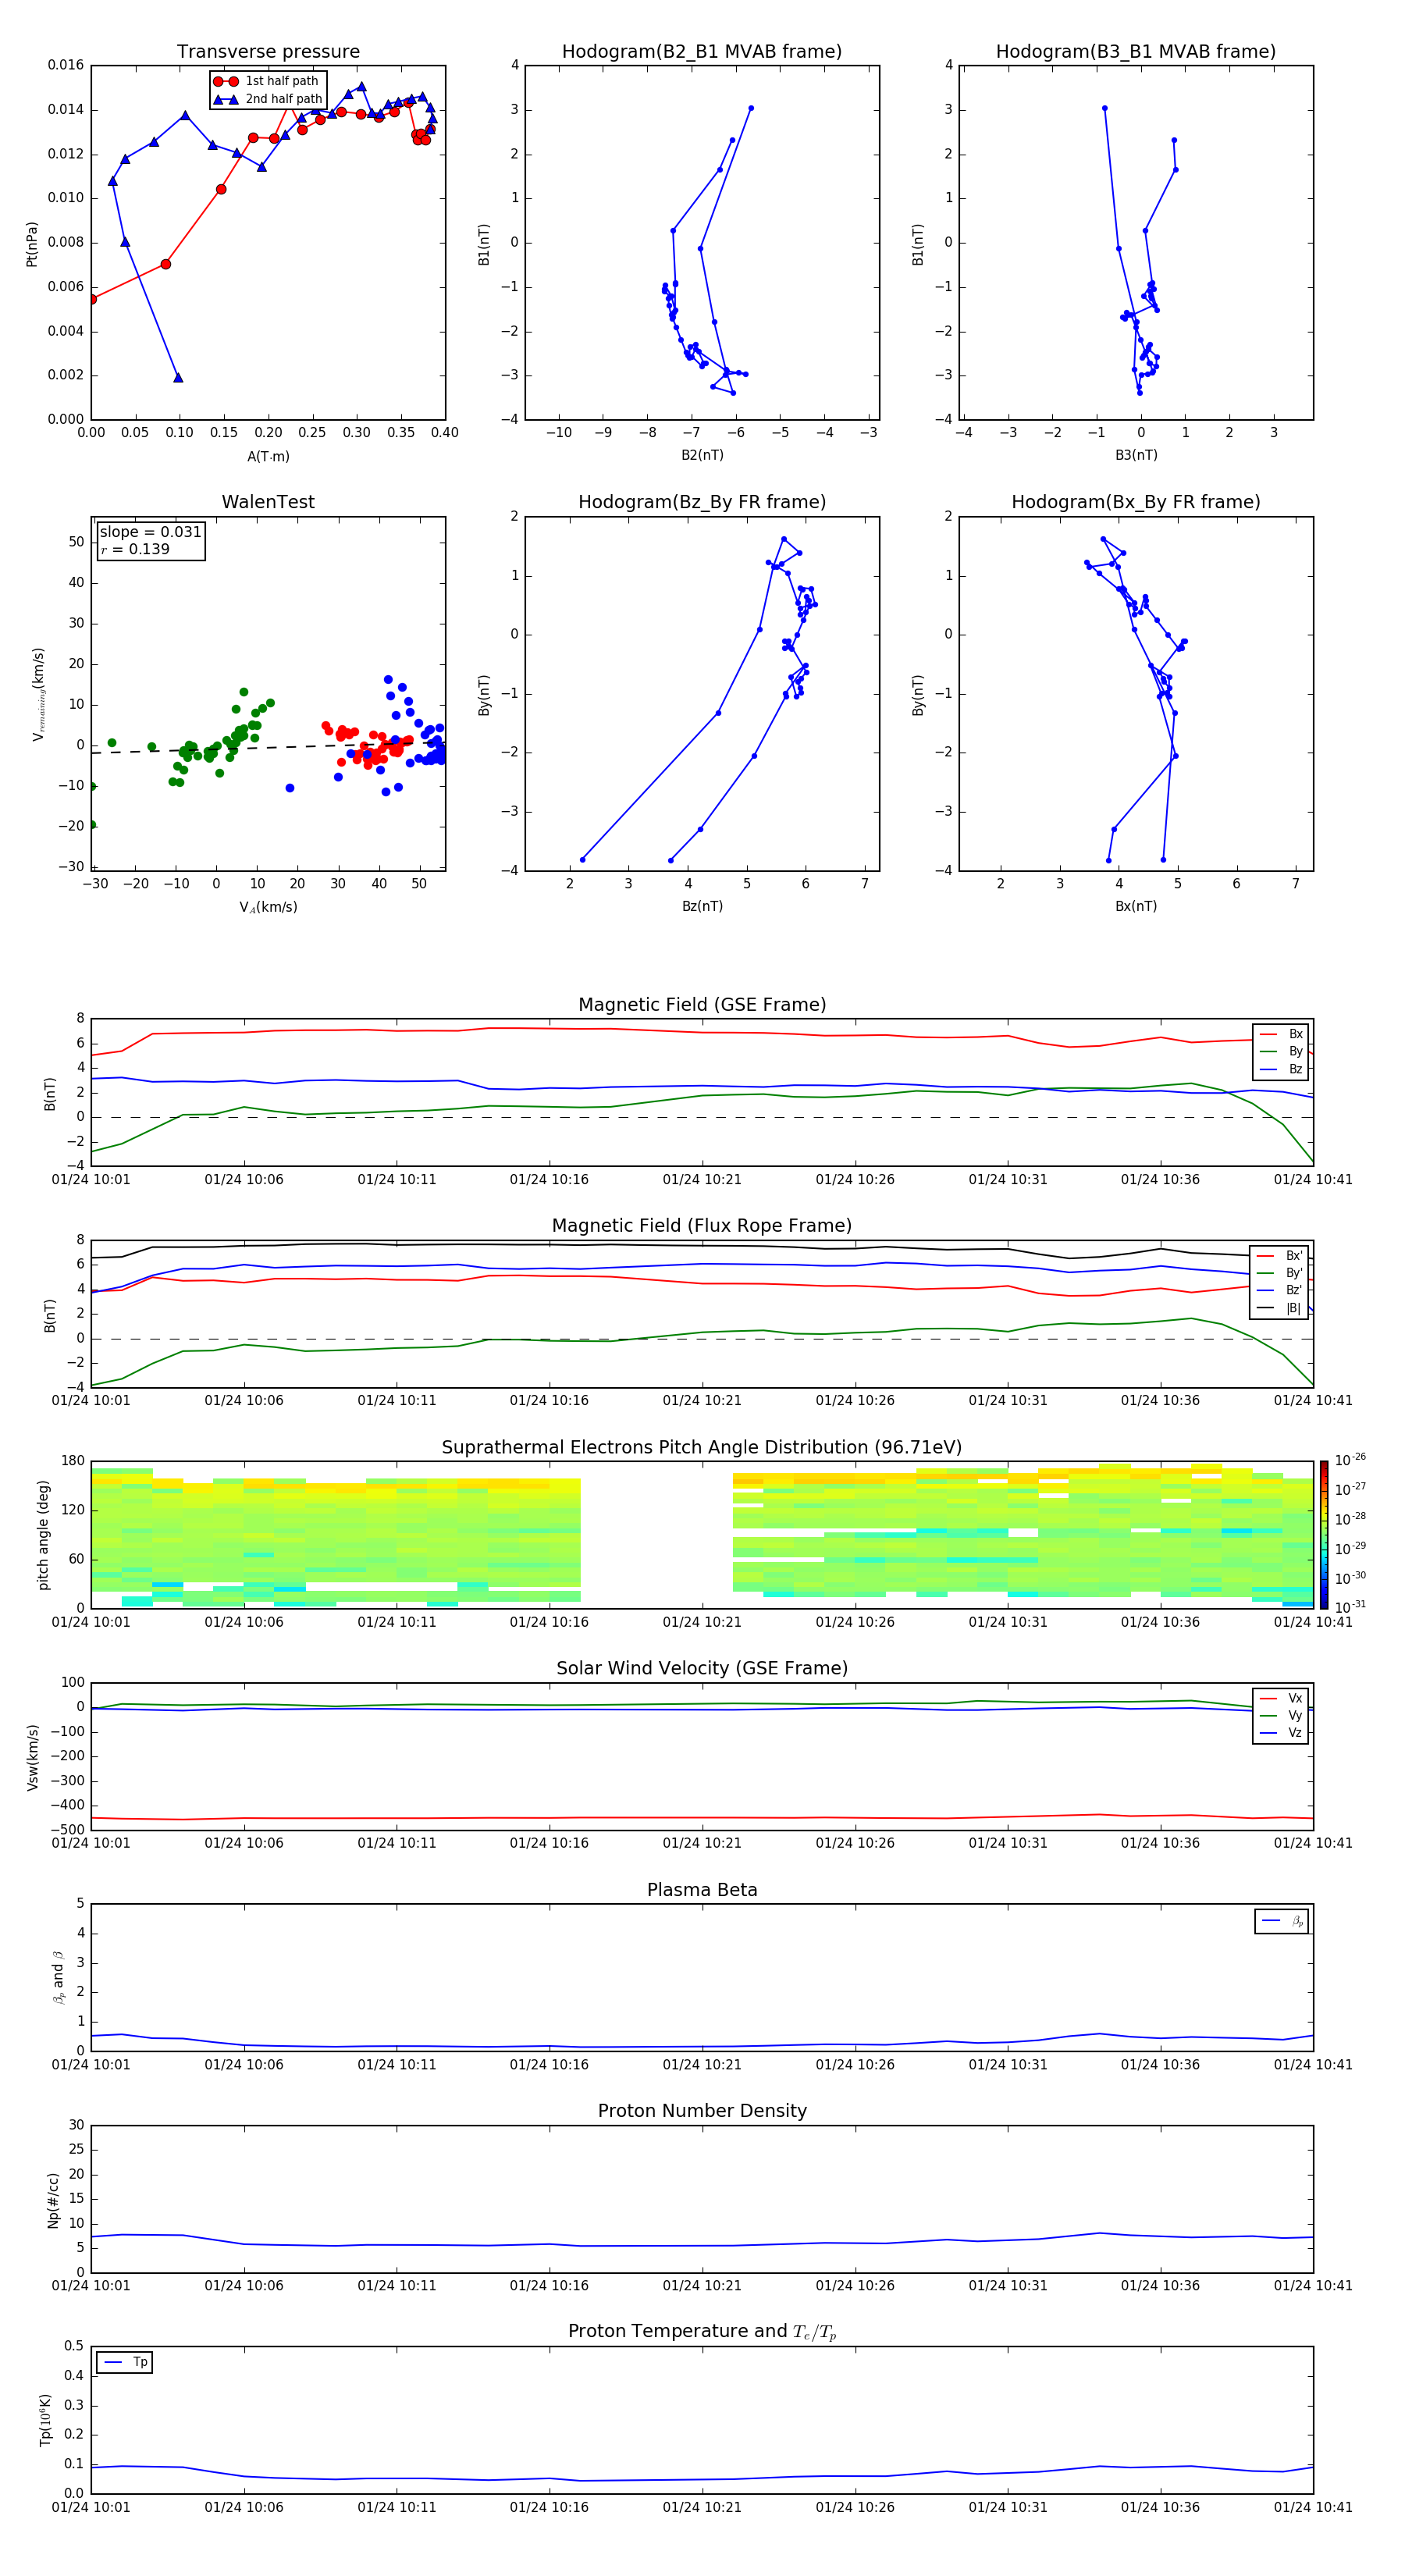The width and height of the screenshot is (1405, 2576).
Task: Click the "Tp(10^6K)" y-axis label
Action: click(45, 2420)
